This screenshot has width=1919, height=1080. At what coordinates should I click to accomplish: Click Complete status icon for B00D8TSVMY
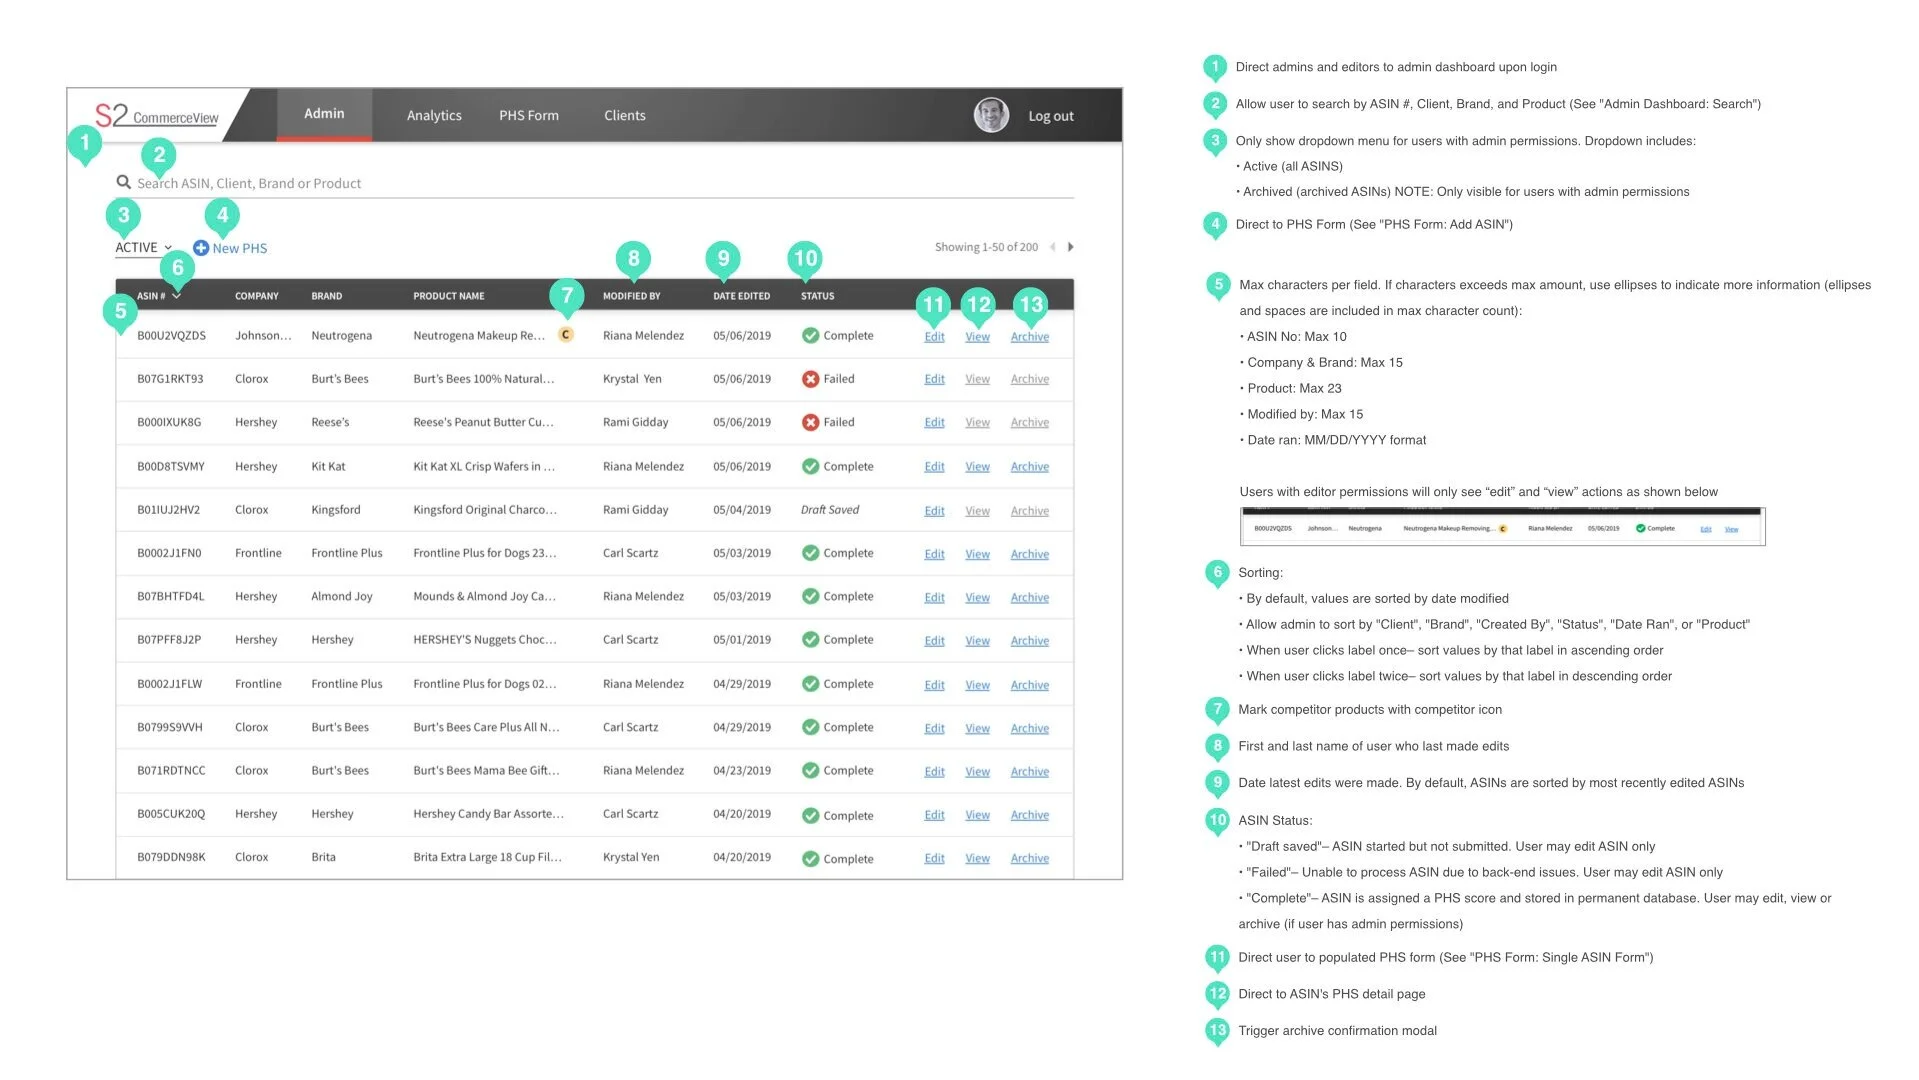(810, 466)
